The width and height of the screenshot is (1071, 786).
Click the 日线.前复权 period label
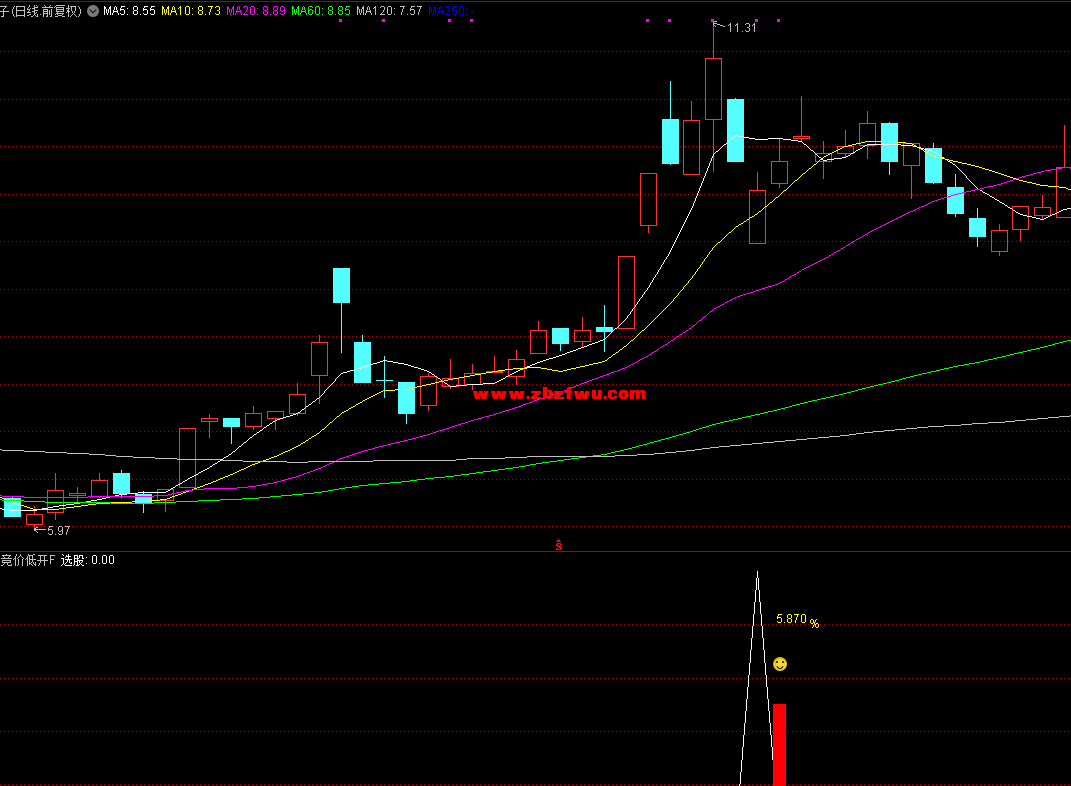46,11
